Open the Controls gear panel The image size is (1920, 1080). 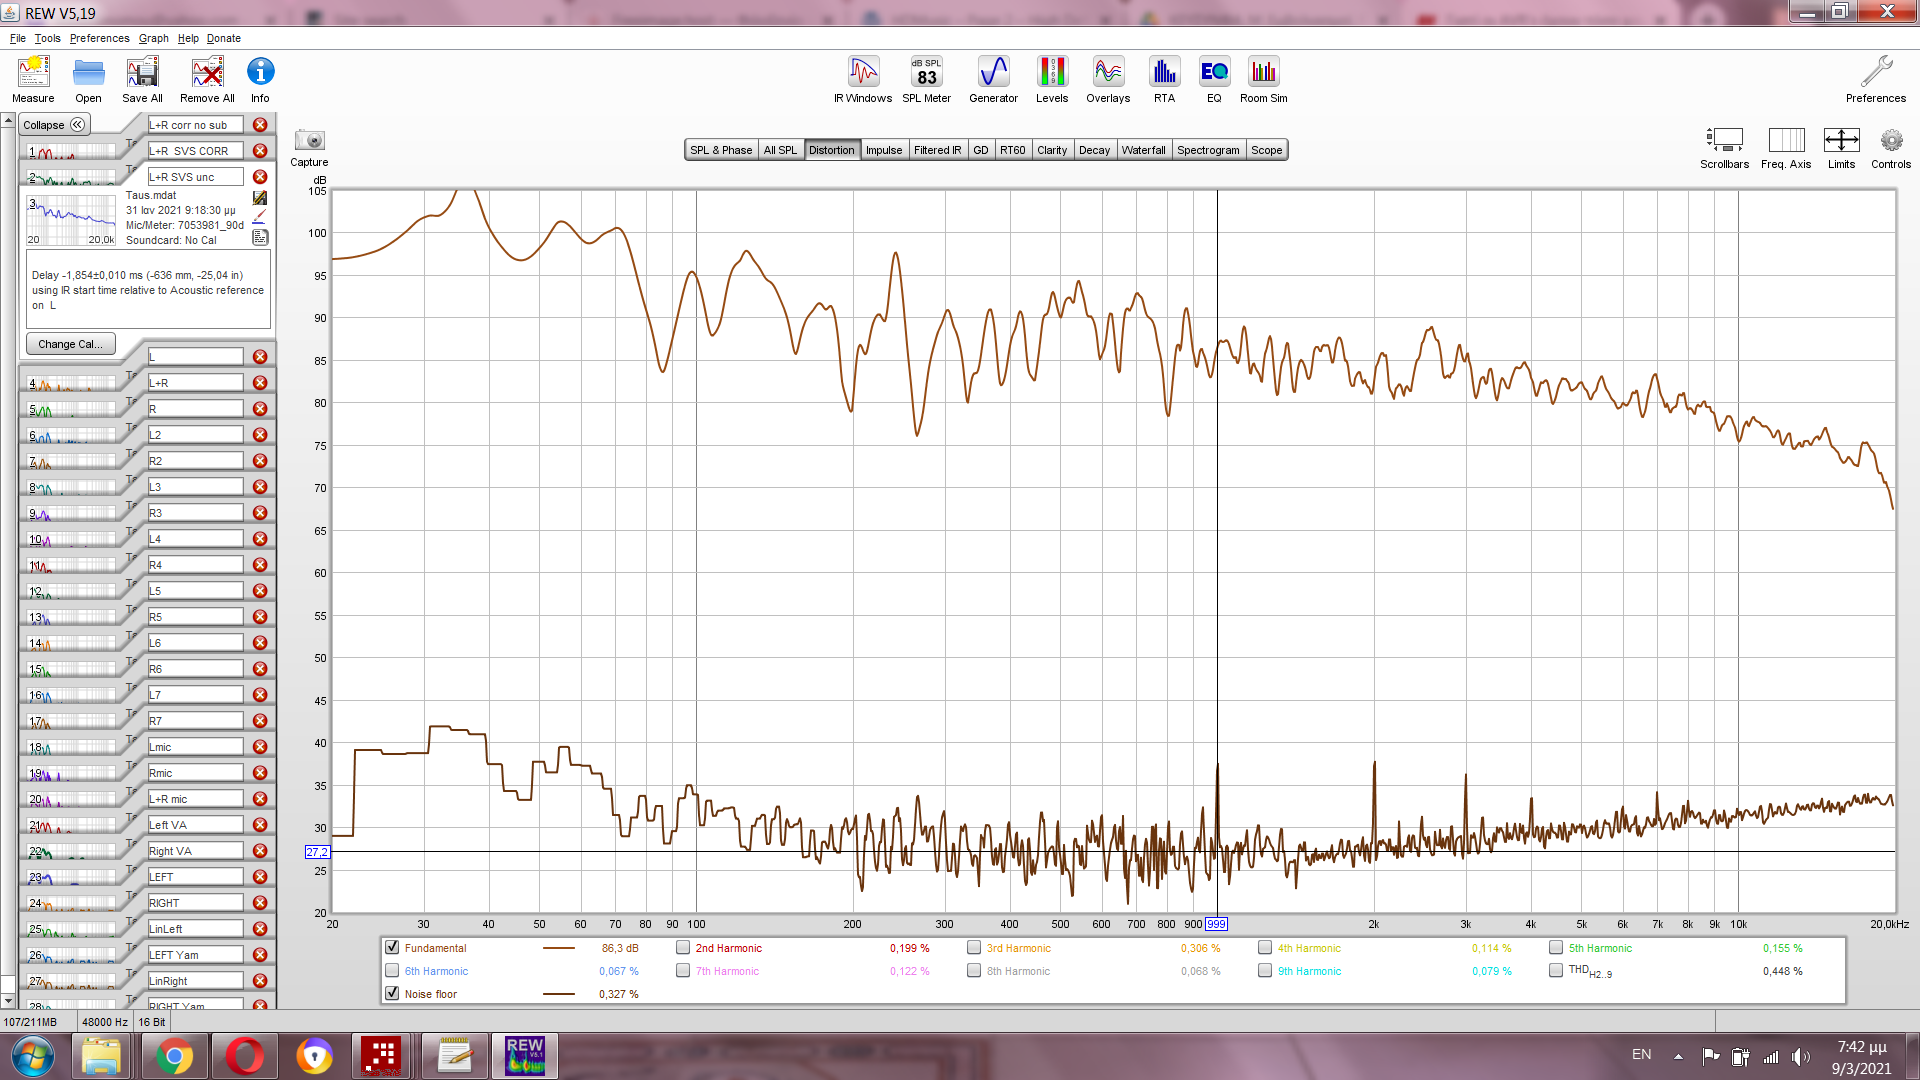click(x=1890, y=142)
